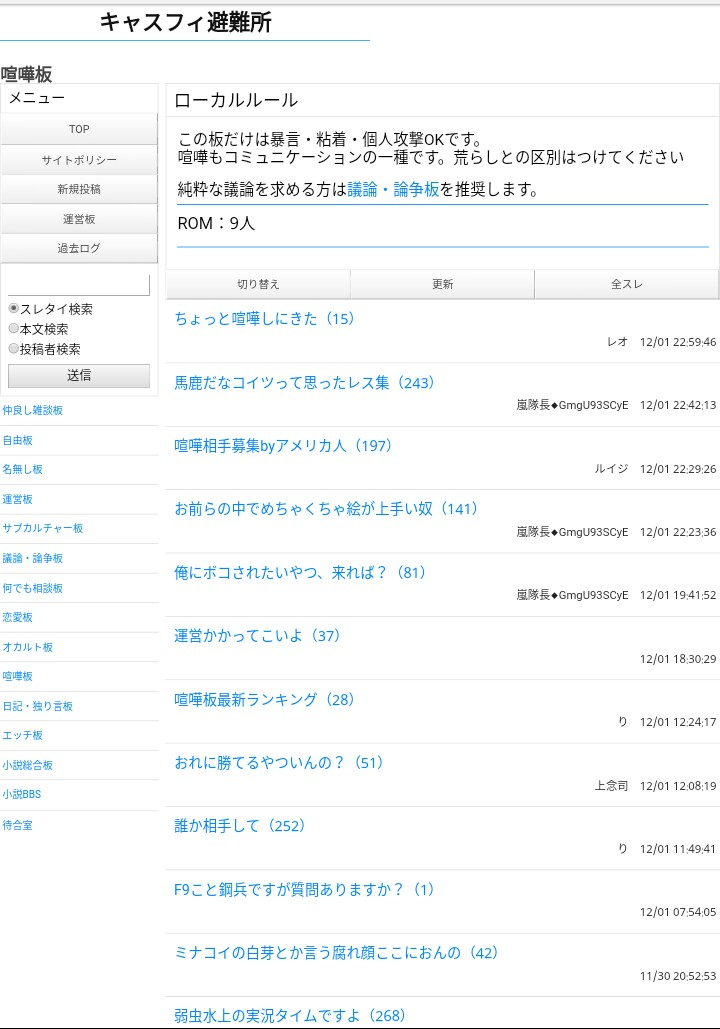The image size is (720, 1029).
Task: Follow the 議論・論争板 link in rules
Action: (393, 189)
